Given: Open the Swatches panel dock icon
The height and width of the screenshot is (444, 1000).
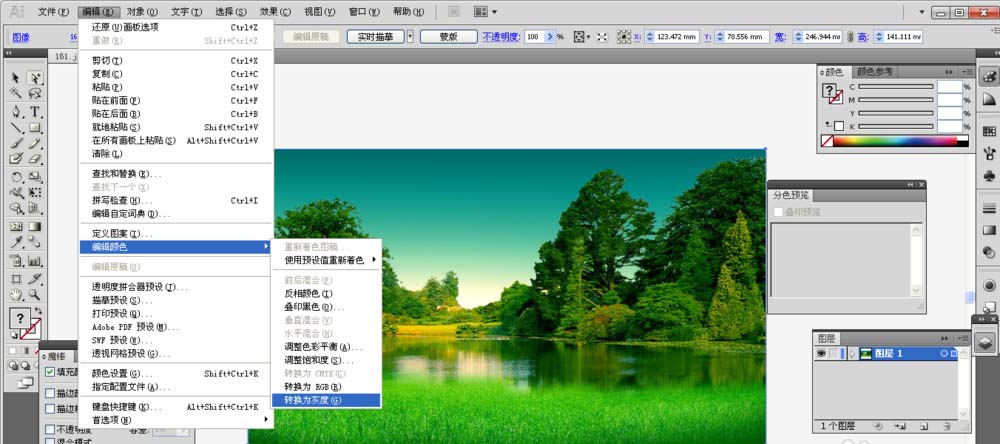Looking at the screenshot, I should pyautogui.click(x=989, y=131).
